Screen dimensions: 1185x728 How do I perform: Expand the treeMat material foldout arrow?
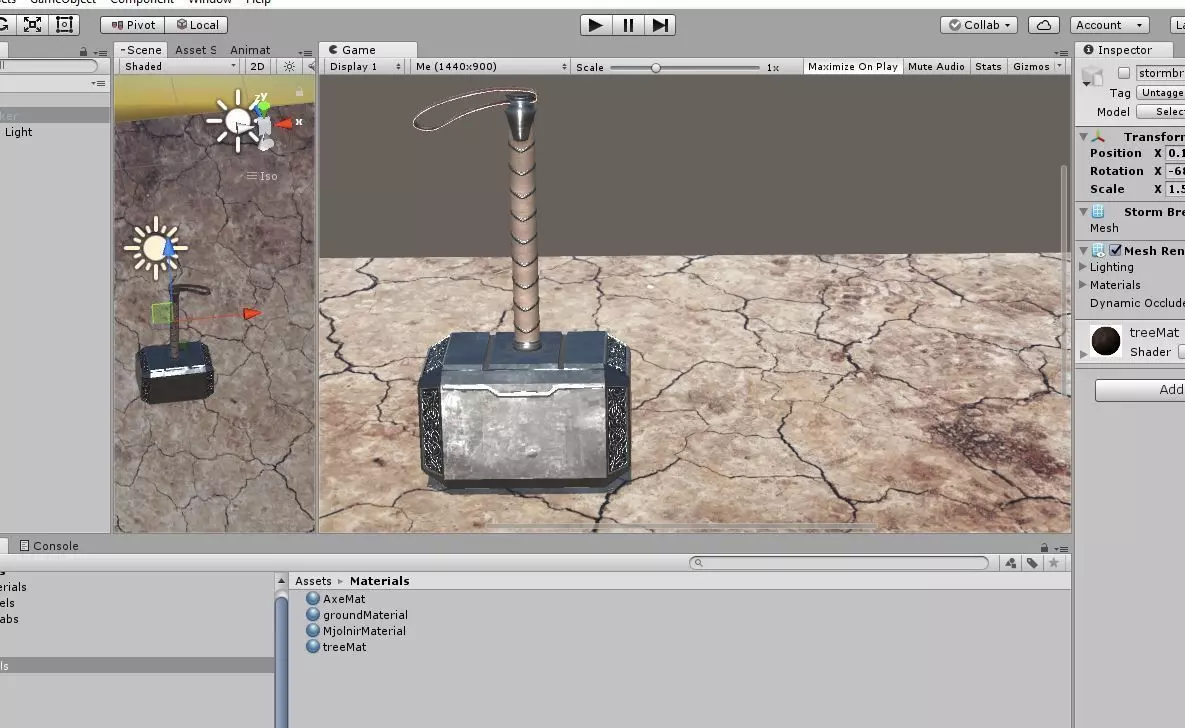pos(1084,353)
